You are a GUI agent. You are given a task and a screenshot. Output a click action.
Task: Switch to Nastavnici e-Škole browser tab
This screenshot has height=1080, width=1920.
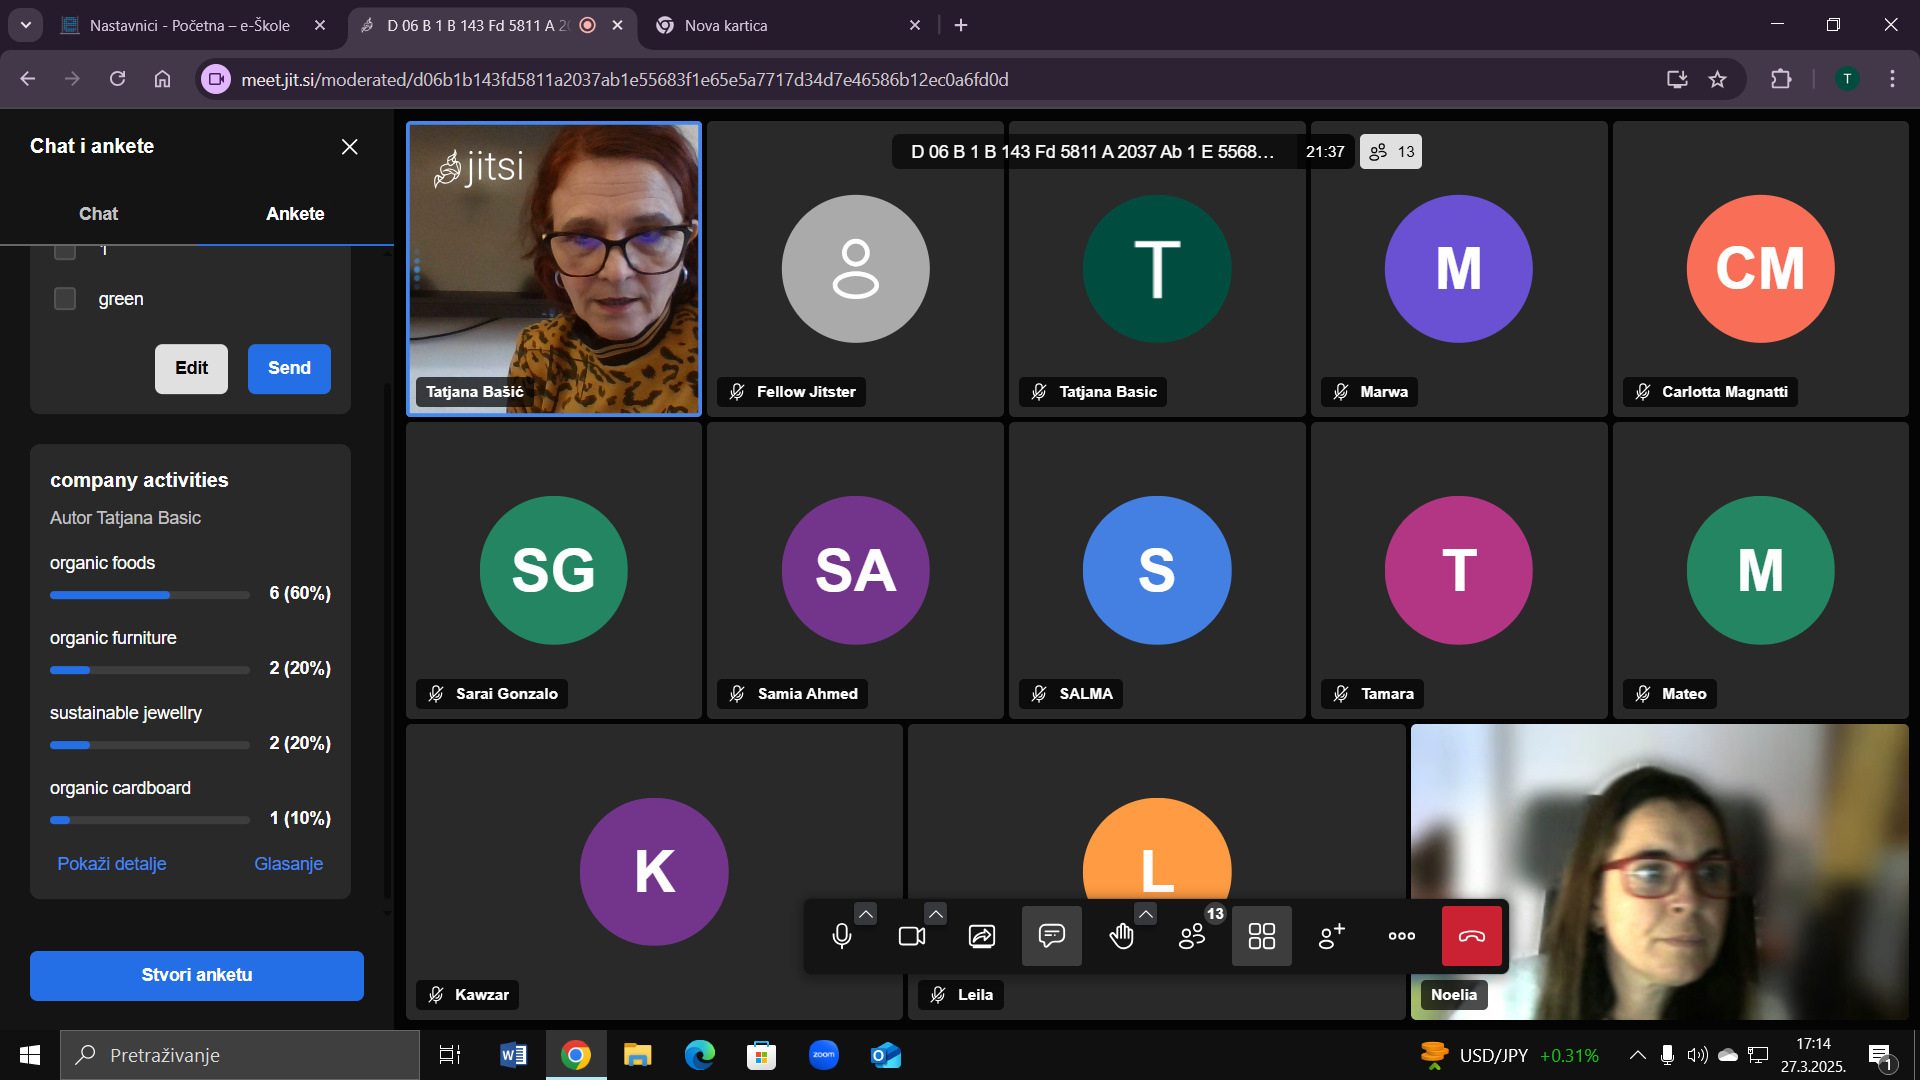(x=189, y=26)
